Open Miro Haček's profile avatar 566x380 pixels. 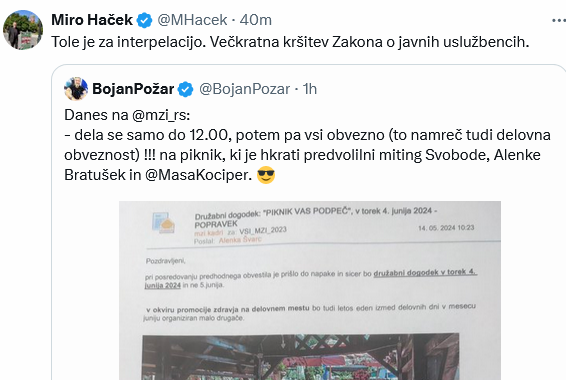click(23, 30)
